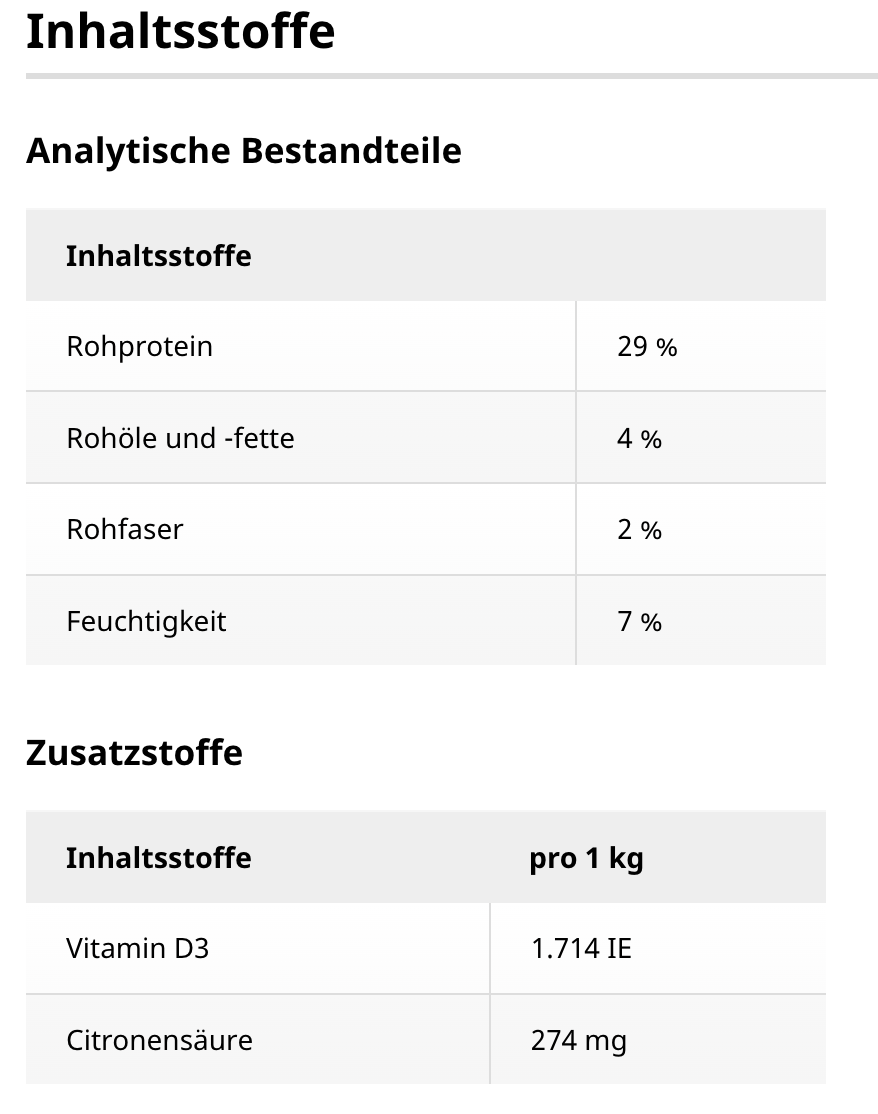The height and width of the screenshot is (1114, 878).
Task: Select the Citronensäure row label
Action: pyautogui.click(x=159, y=1040)
